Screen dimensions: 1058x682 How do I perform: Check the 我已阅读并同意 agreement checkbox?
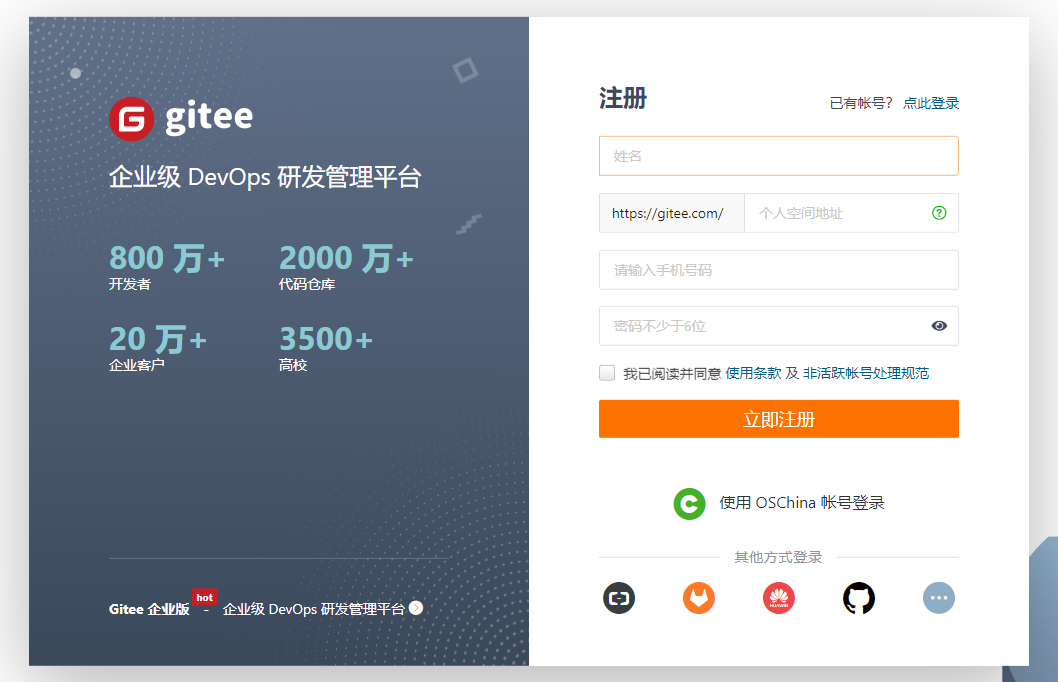[x=607, y=372]
